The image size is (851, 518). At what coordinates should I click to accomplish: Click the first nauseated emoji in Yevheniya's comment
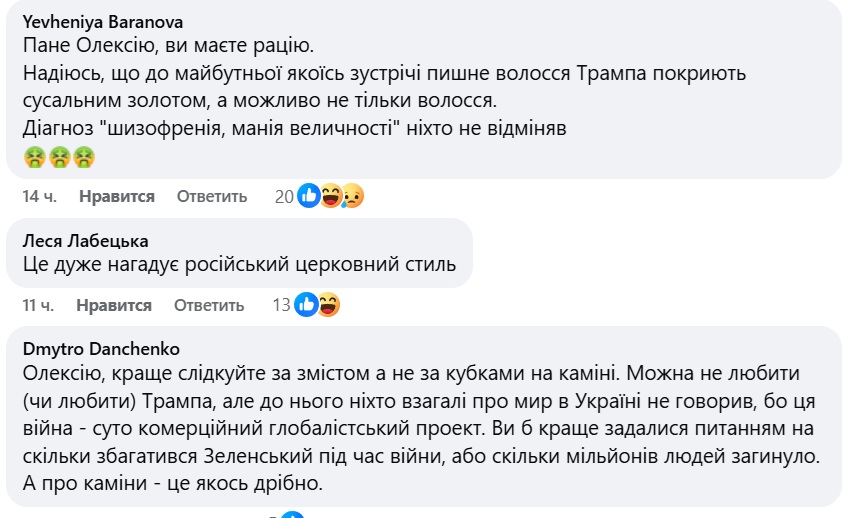pyautogui.click(x=33, y=156)
